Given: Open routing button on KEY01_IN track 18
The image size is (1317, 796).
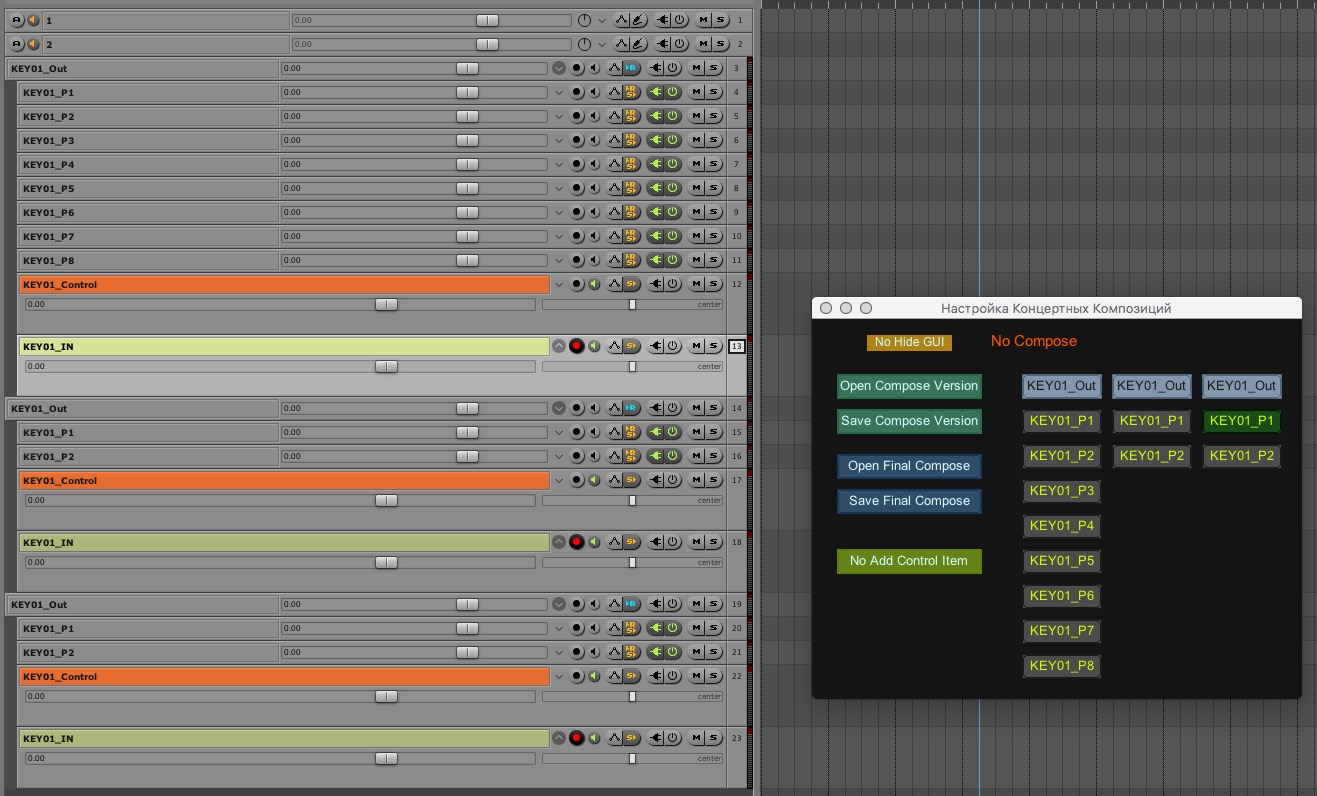Looking at the screenshot, I should [631, 542].
